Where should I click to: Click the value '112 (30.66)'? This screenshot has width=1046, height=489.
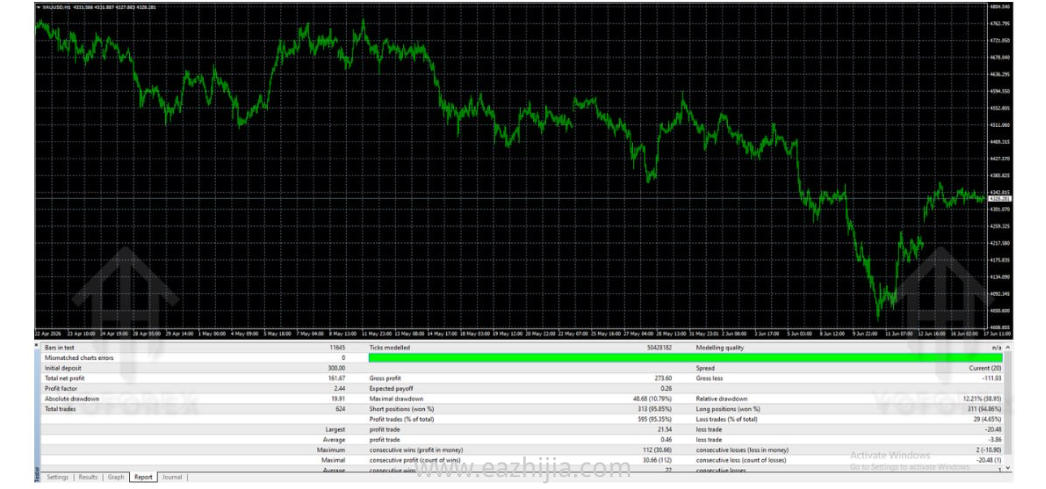point(657,450)
